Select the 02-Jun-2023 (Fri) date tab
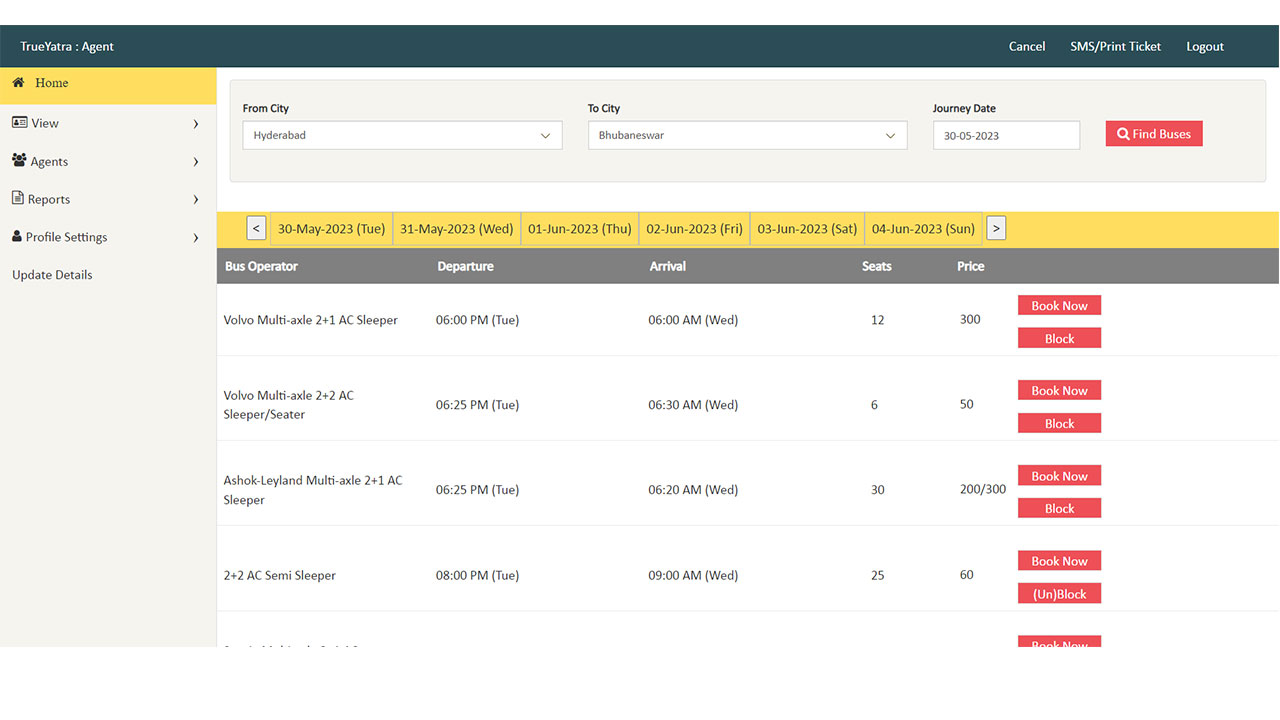The image size is (1280, 720). [694, 229]
